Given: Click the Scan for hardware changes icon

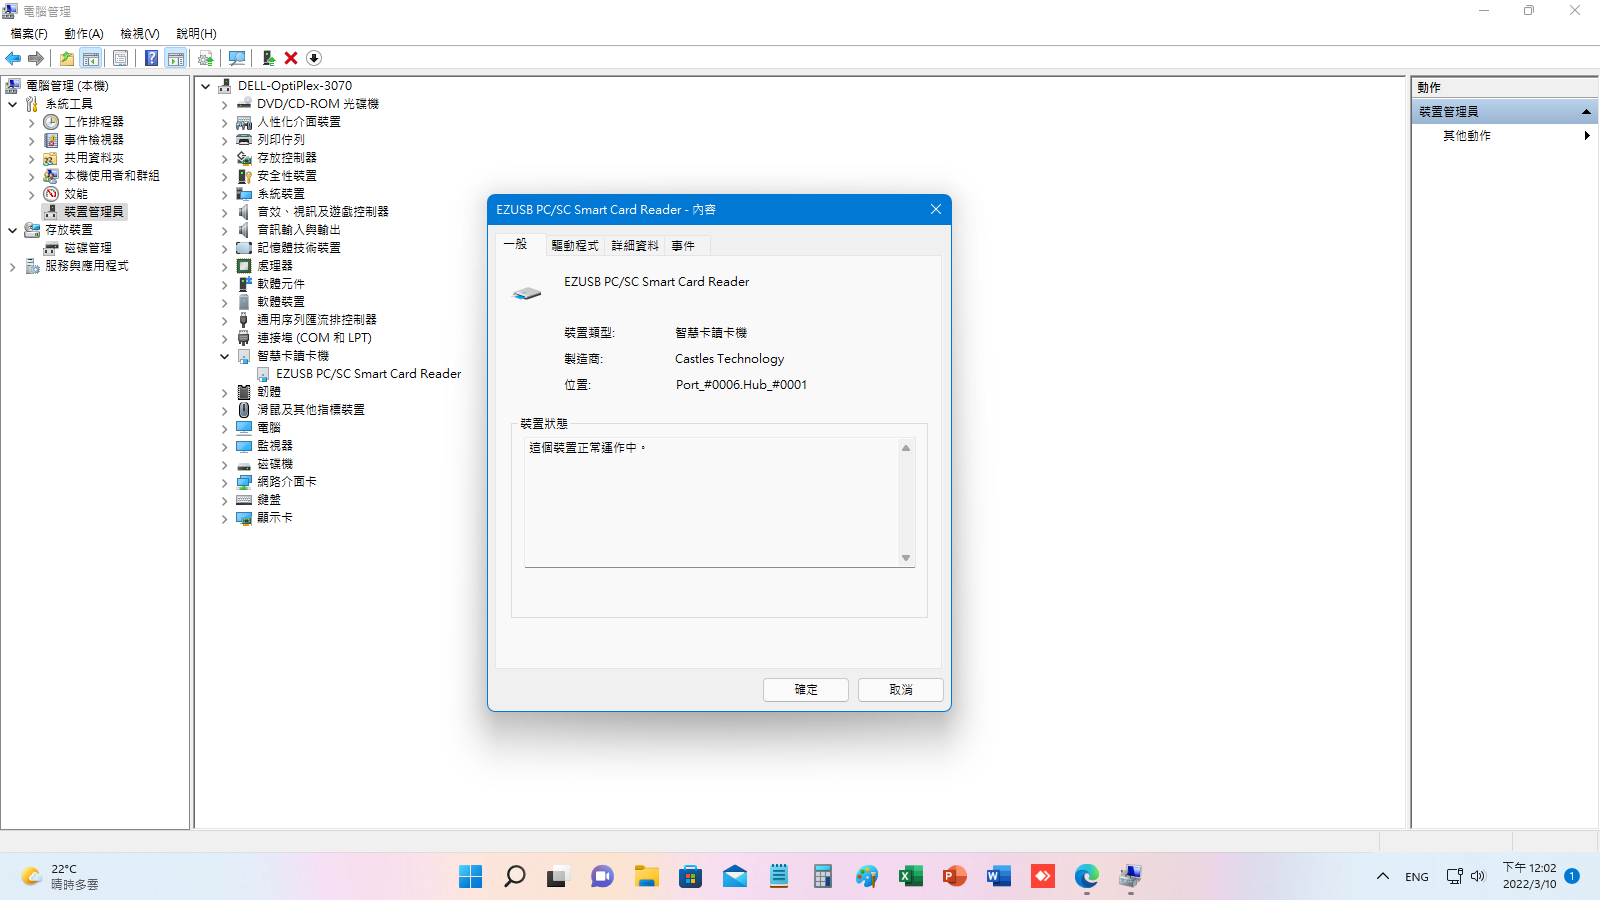Looking at the screenshot, I should [x=237, y=58].
